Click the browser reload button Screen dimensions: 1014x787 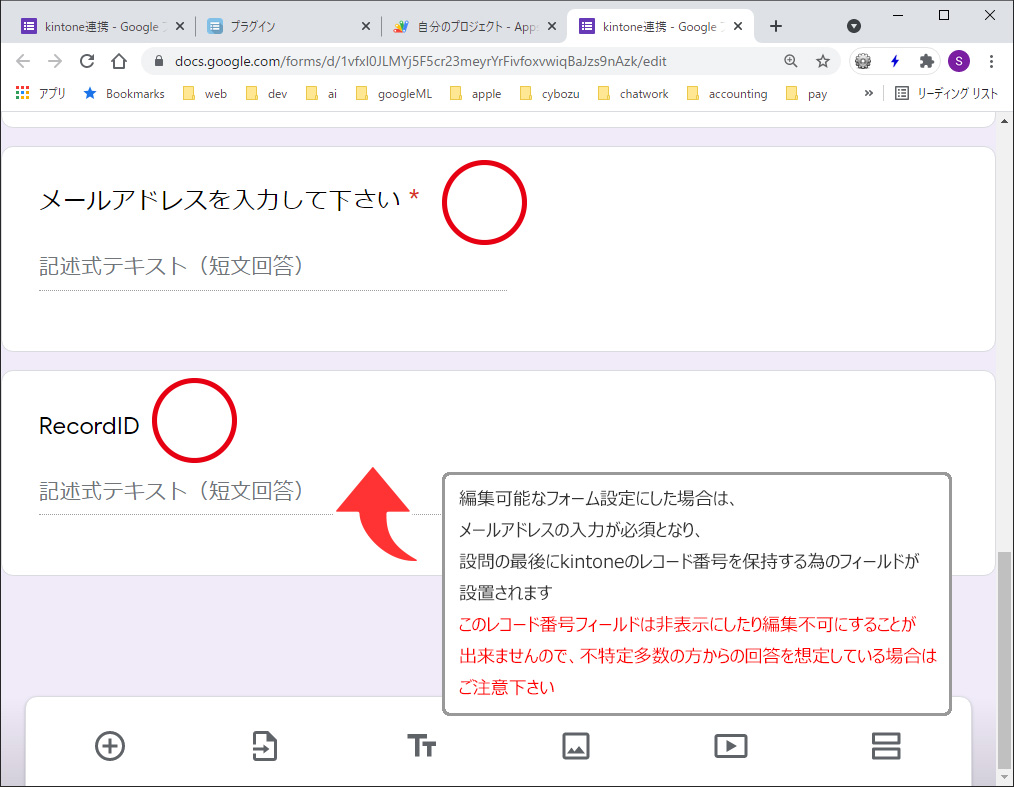[x=87, y=61]
